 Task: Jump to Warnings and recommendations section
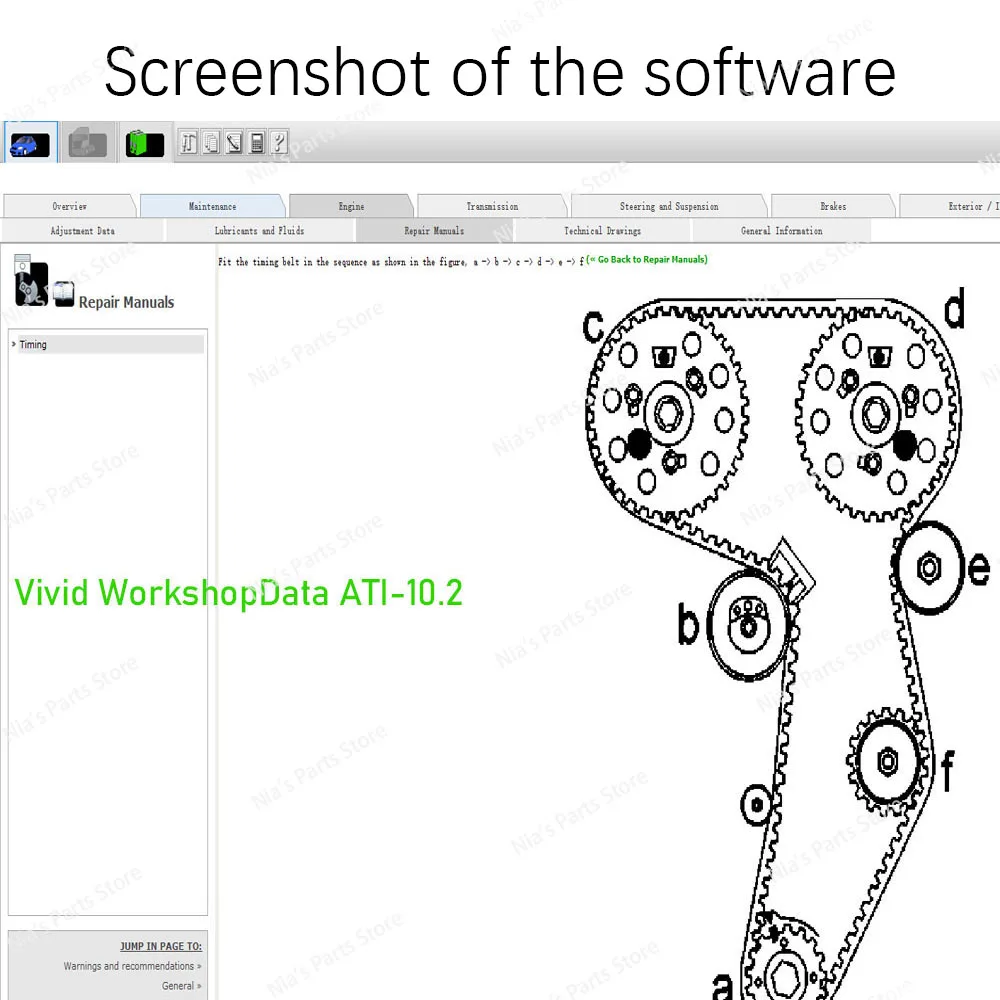tap(132, 966)
